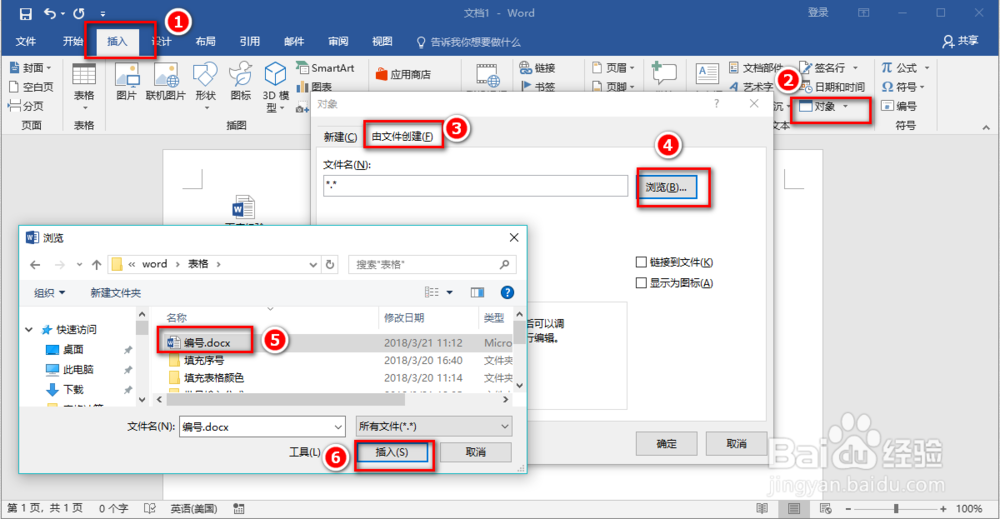The width and height of the screenshot is (1000, 519).
Task: Insert a comment via speech bubble icon
Action: (664, 74)
